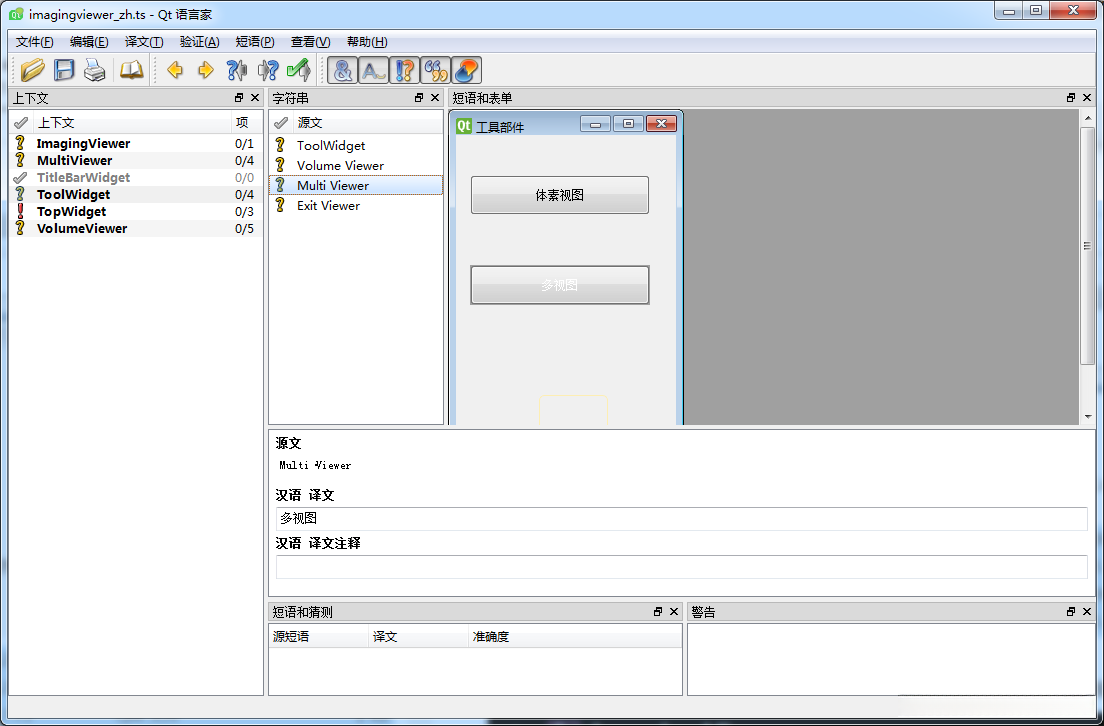
Task: Float the 短语和猜测 panel
Action: [x=658, y=612]
